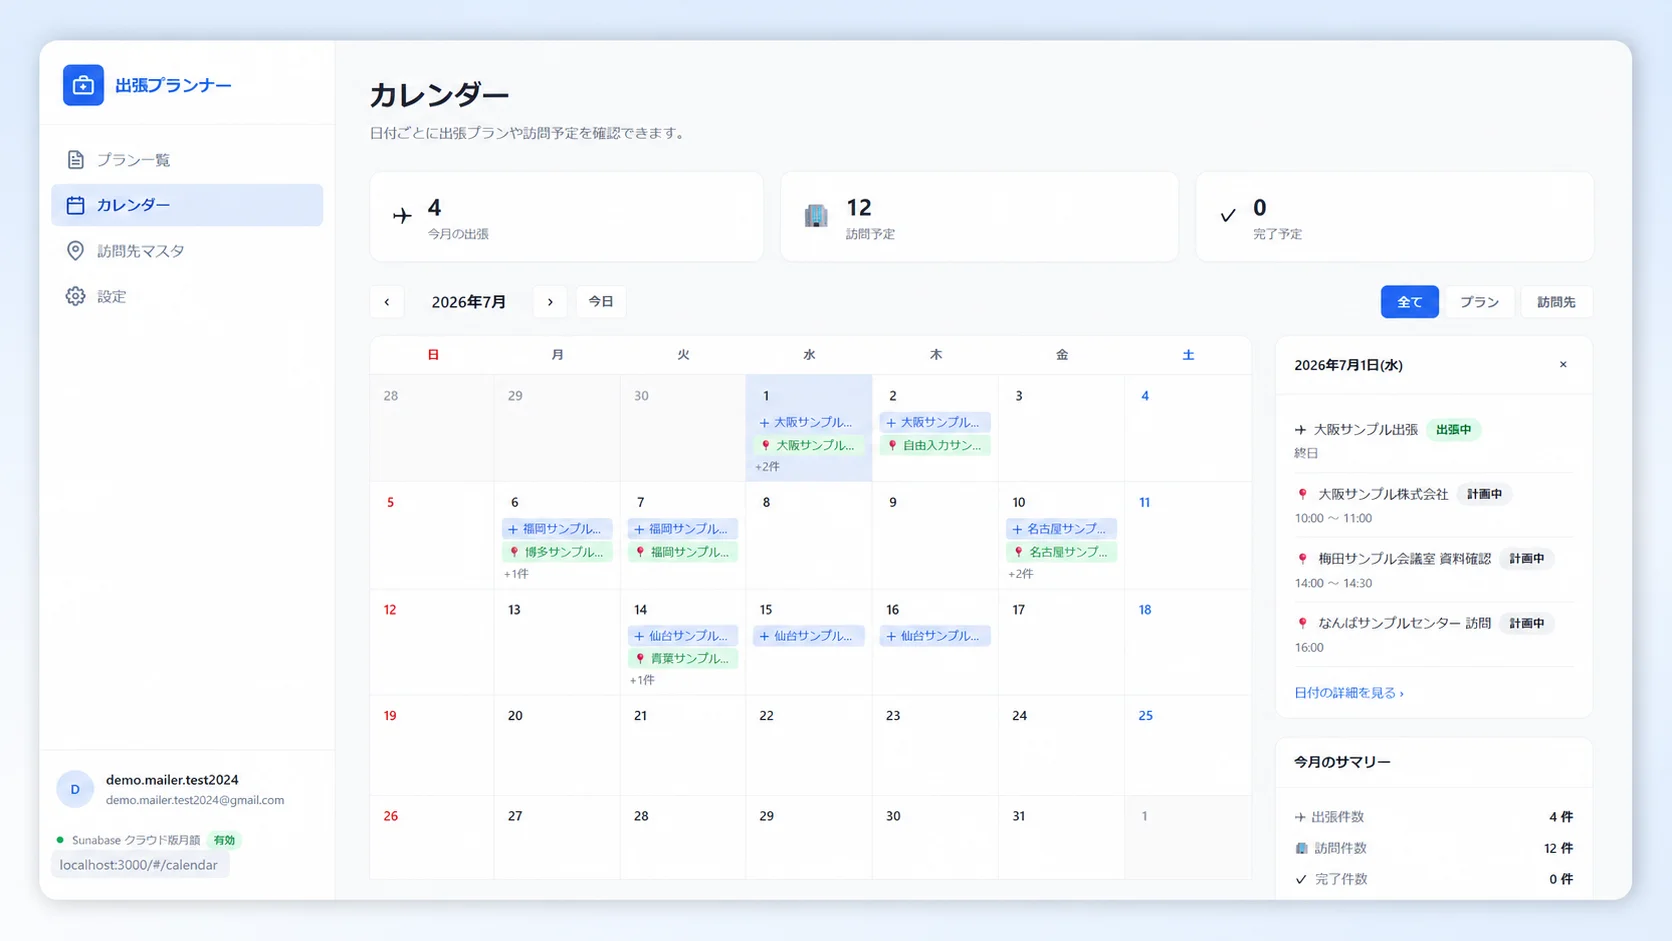Open green 名古屋サンプ visit event on July 10
Image resolution: width=1672 pixels, height=941 pixels.
[x=1061, y=552]
